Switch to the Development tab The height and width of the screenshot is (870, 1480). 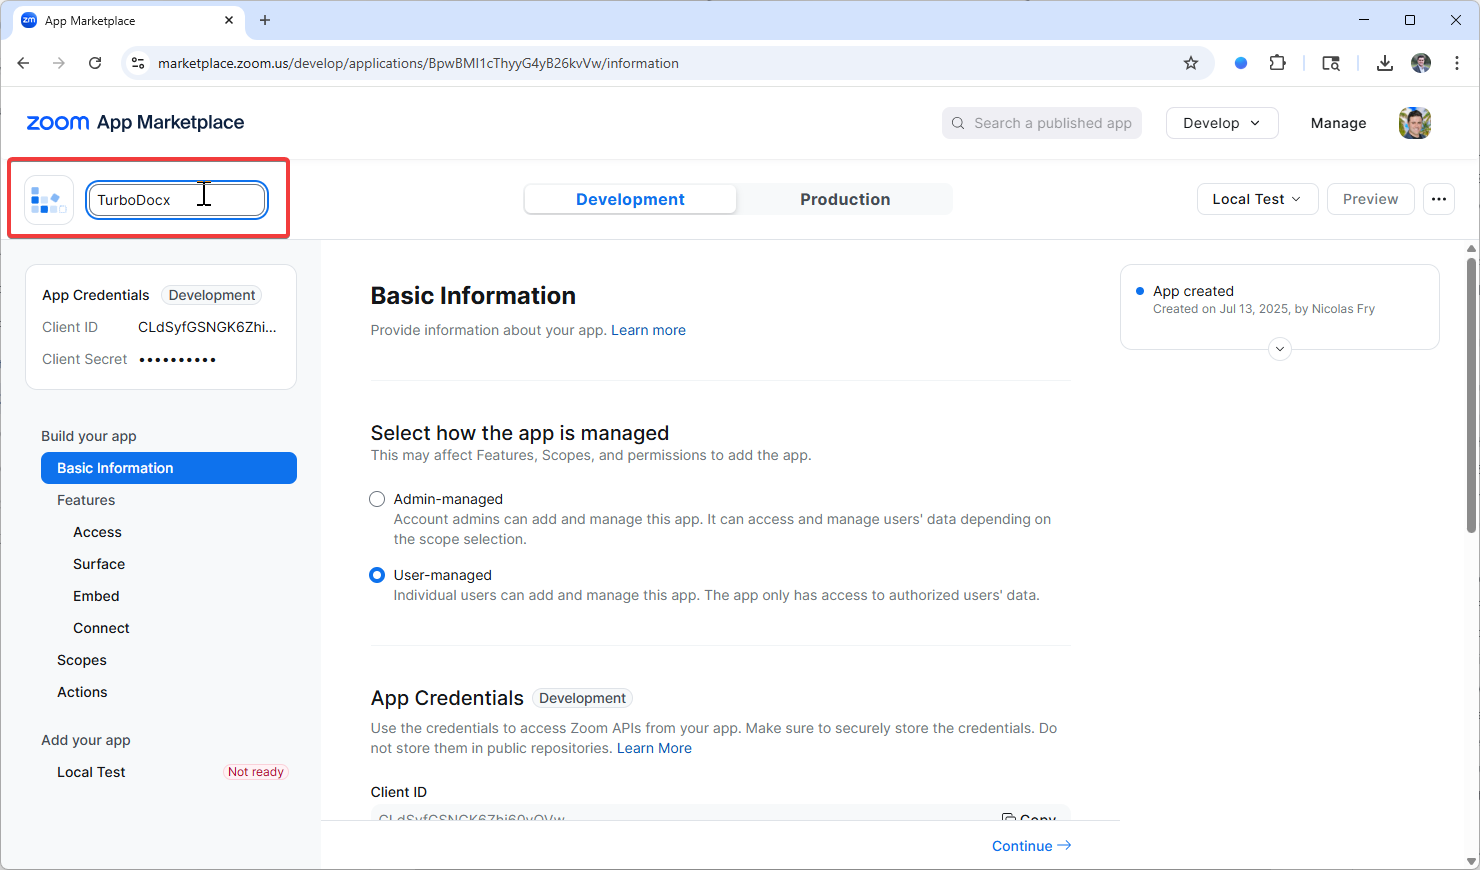630,199
